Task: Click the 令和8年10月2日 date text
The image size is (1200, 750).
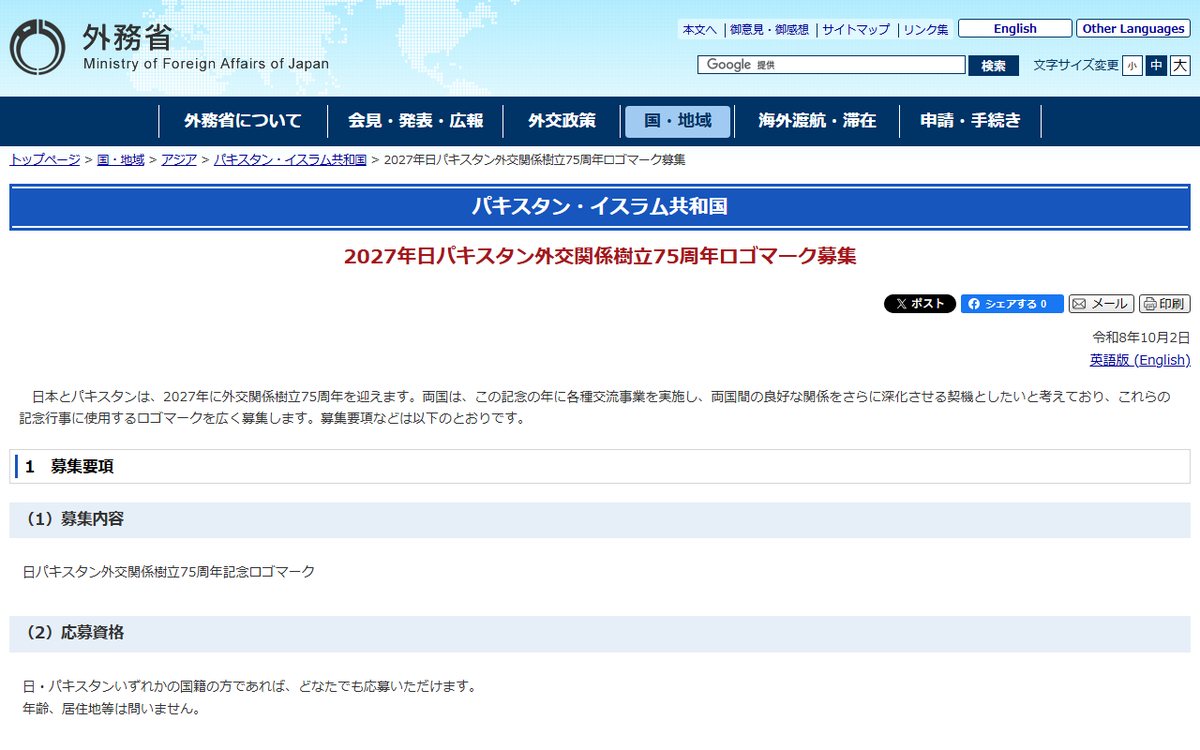Action: 1141,337
